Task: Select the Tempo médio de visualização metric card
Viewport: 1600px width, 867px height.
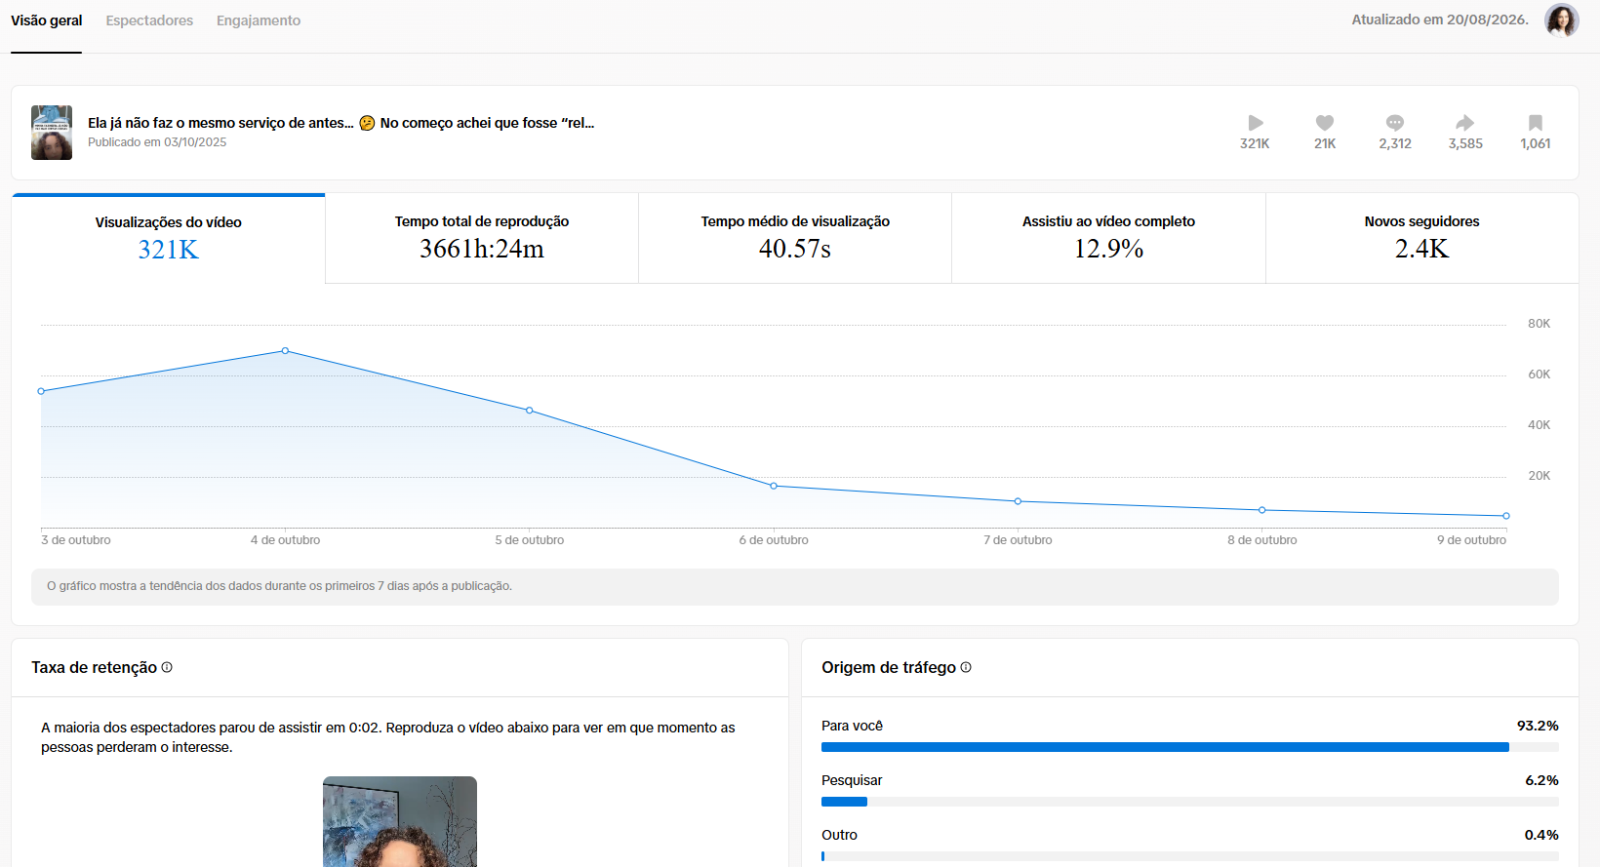Action: (795, 238)
